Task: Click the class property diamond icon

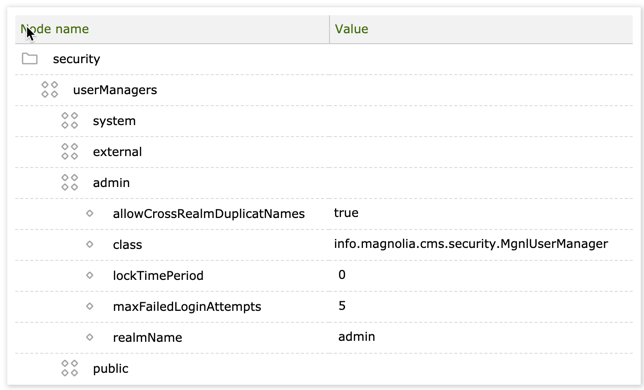Action: click(x=90, y=244)
